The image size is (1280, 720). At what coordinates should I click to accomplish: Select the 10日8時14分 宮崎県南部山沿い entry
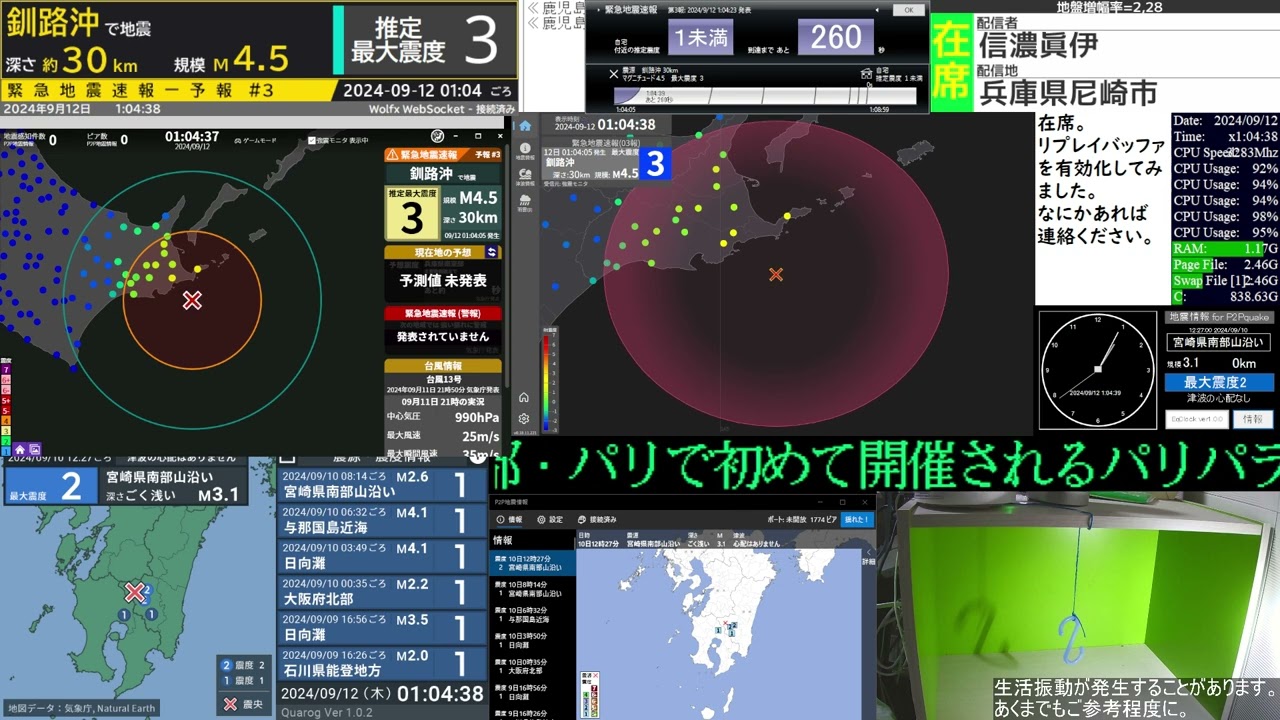[x=533, y=589]
